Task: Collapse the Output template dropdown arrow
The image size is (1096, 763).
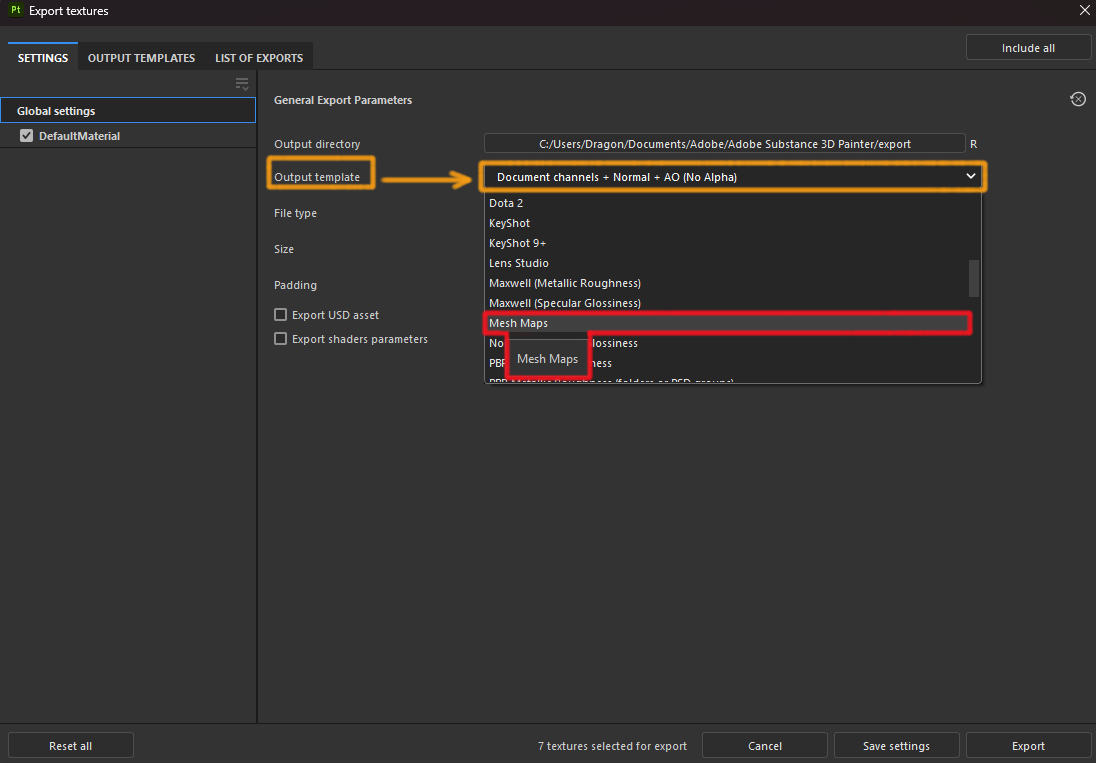Action: (970, 177)
